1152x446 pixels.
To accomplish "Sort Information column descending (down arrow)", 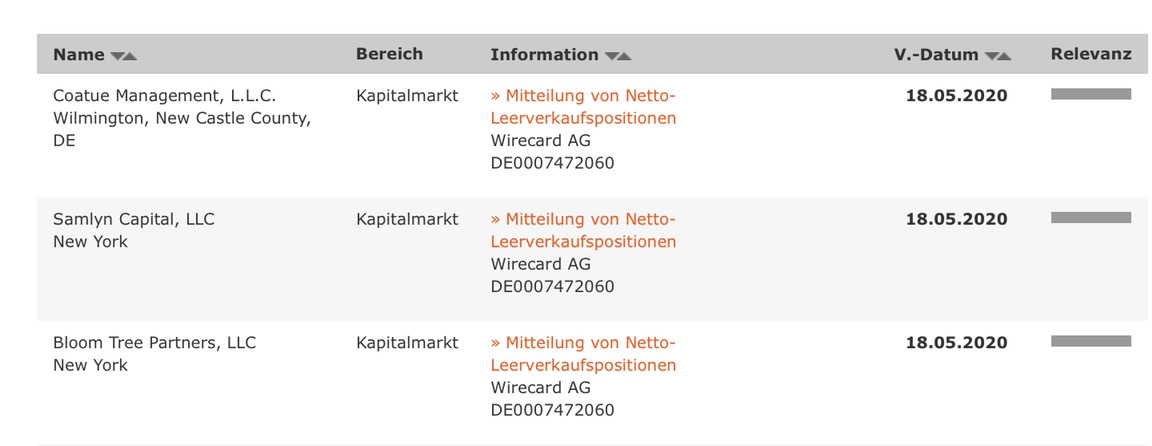I will (611, 57).
